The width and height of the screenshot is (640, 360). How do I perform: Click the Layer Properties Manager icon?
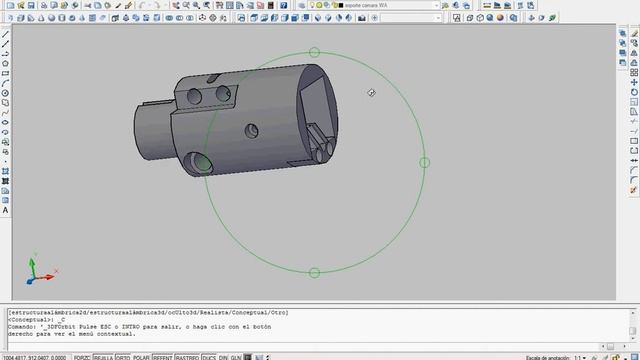click(x=302, y=5)
